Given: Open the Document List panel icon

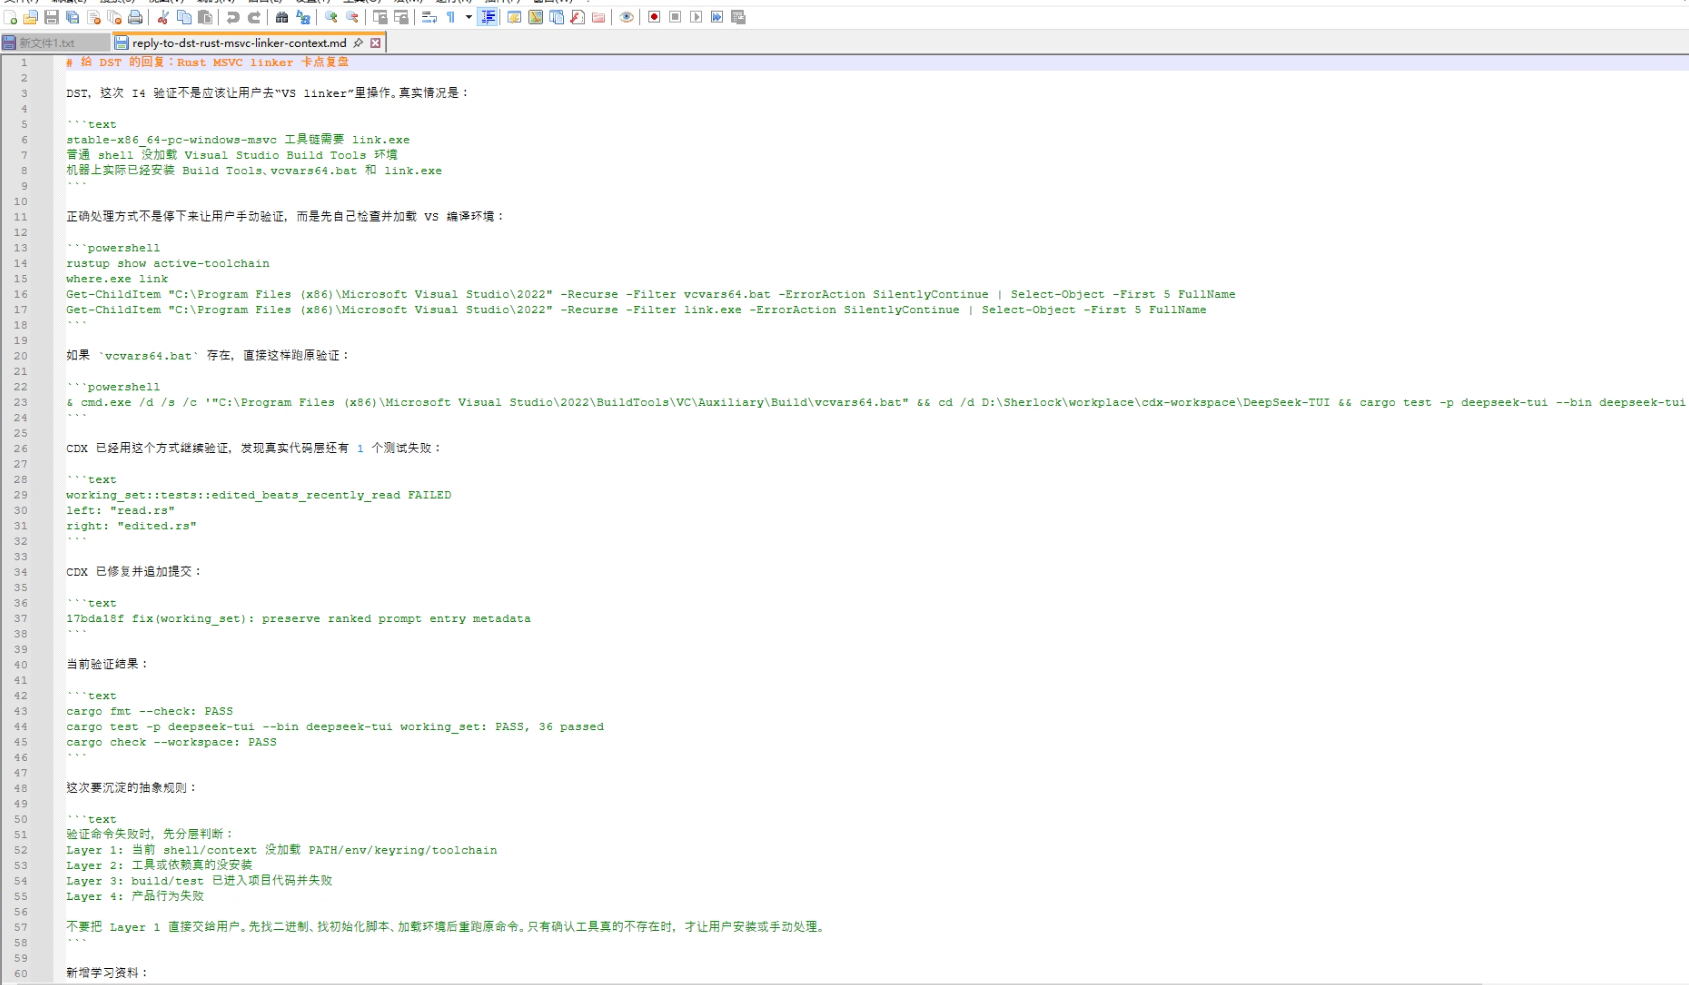Looking at the screenshot, I should pos(557,17).
